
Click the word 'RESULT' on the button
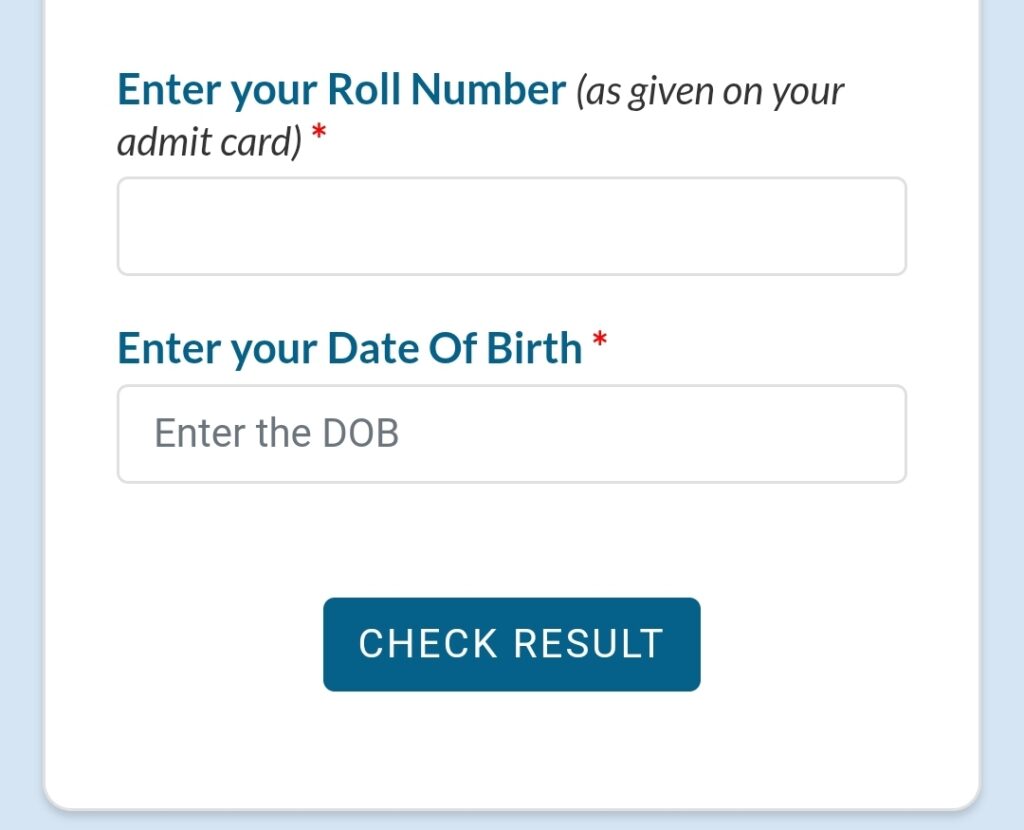pos(589,644)
